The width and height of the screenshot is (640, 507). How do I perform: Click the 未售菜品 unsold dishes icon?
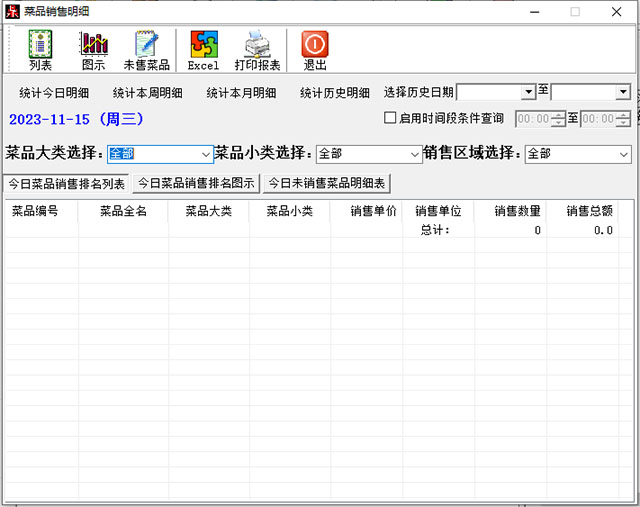coord(146,50)
